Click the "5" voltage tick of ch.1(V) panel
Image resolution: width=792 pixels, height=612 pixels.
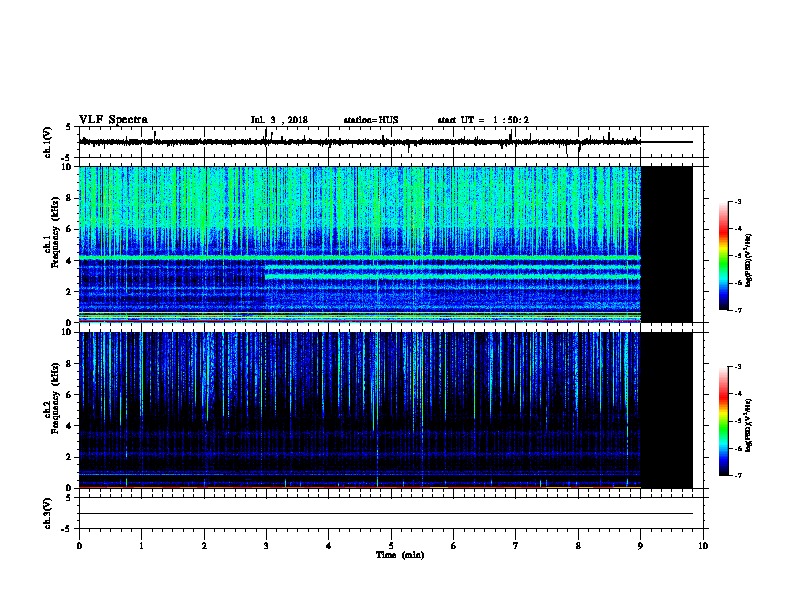click(x=69, y=127)
